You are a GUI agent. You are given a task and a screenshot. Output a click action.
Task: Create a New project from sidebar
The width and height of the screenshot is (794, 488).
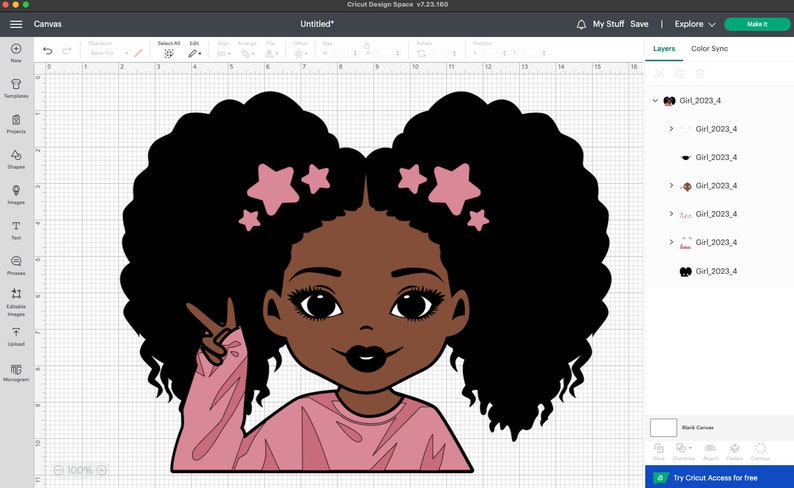pyautogui.click(x=16, y=53)
